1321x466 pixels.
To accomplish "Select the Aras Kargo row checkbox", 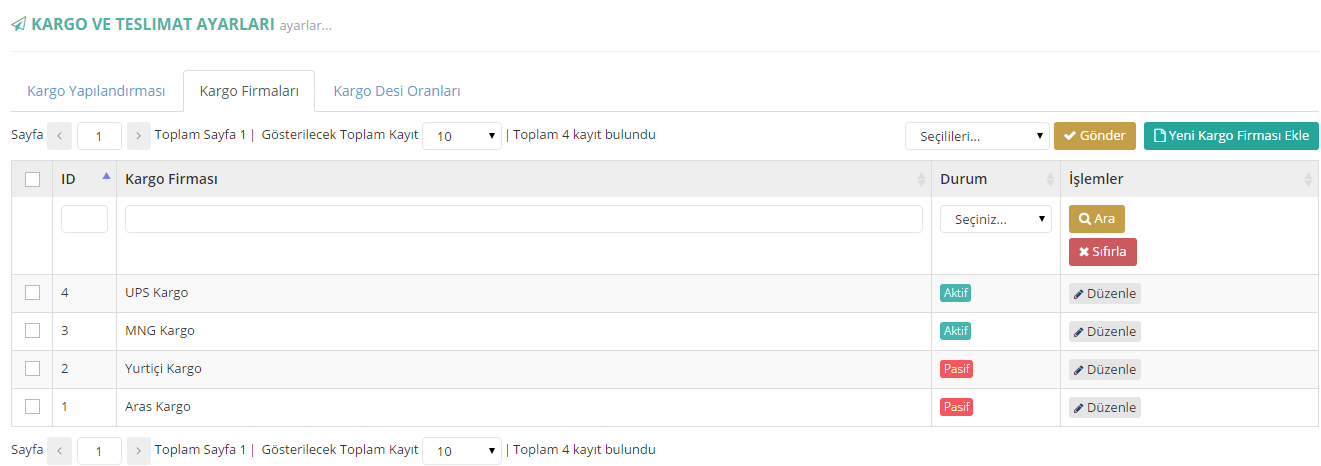I will pos(32,407).
